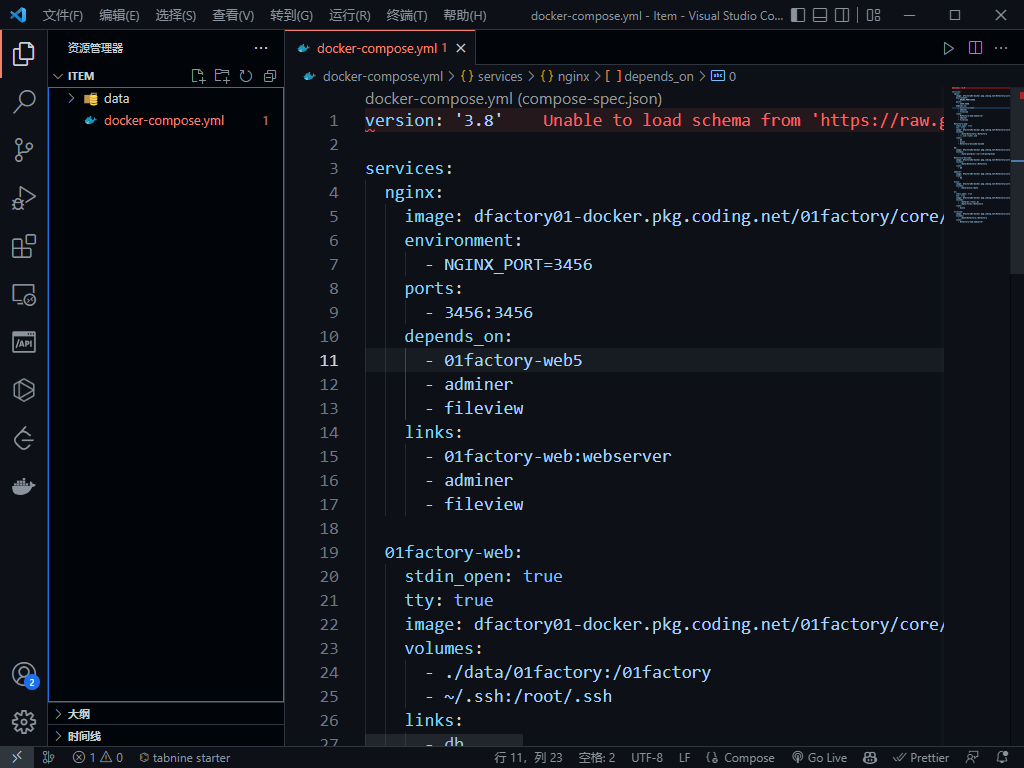Open the Thunder Client API panel

point(24,342)
